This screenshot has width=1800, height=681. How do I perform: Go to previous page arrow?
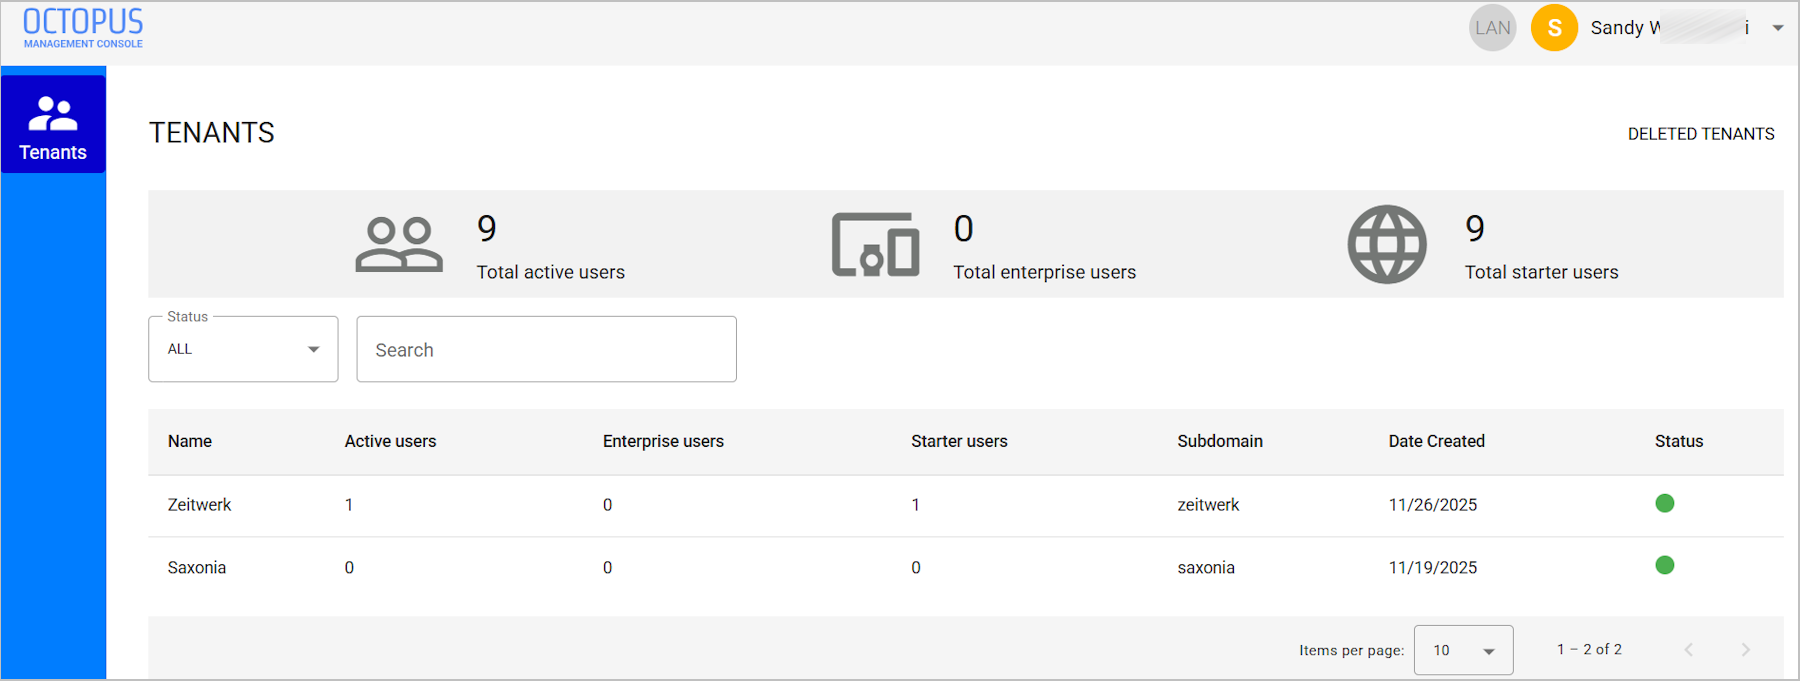click(1688, 650)
